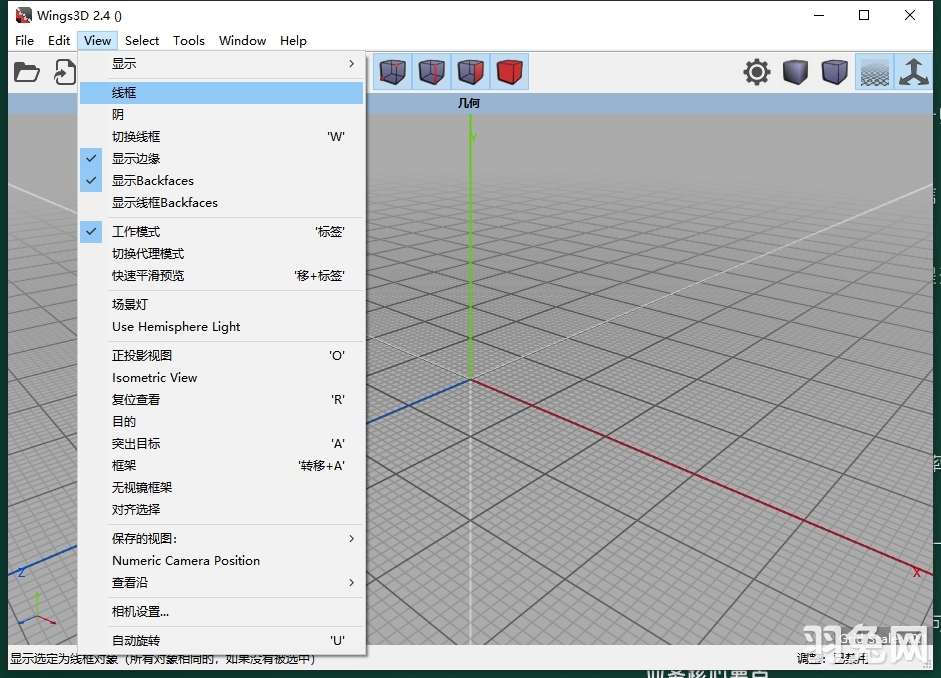This screenshot has width=941, height=678.
Task: Click Numeric Camera Position menu entry
Action: point(184,560)
